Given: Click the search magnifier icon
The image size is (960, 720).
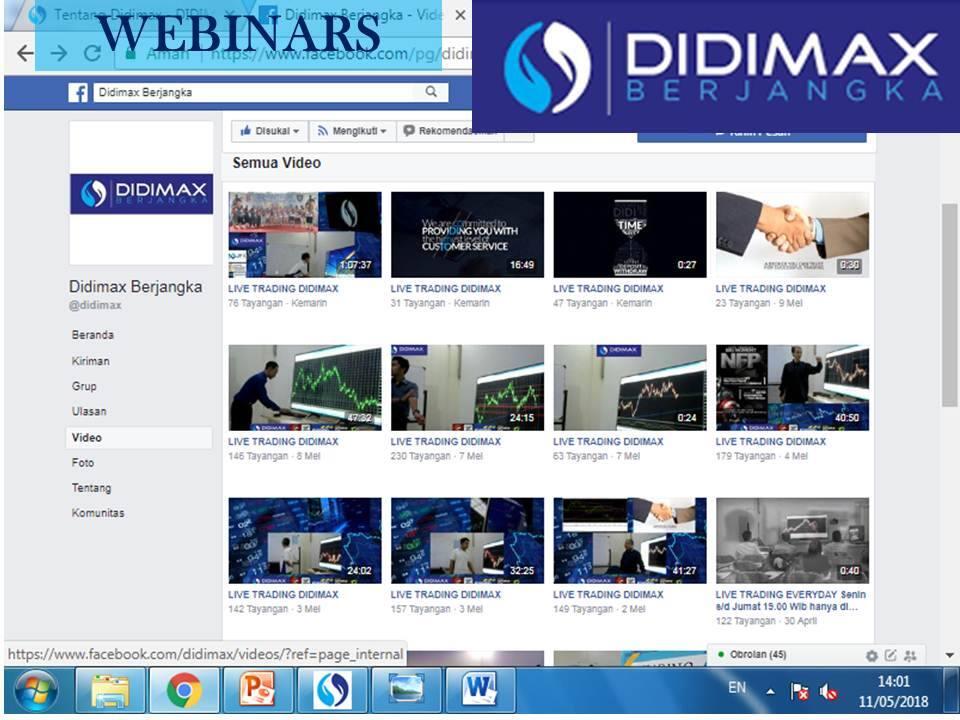Looking at the screenshot, I should pyautogui.click(x=431, y=92).
